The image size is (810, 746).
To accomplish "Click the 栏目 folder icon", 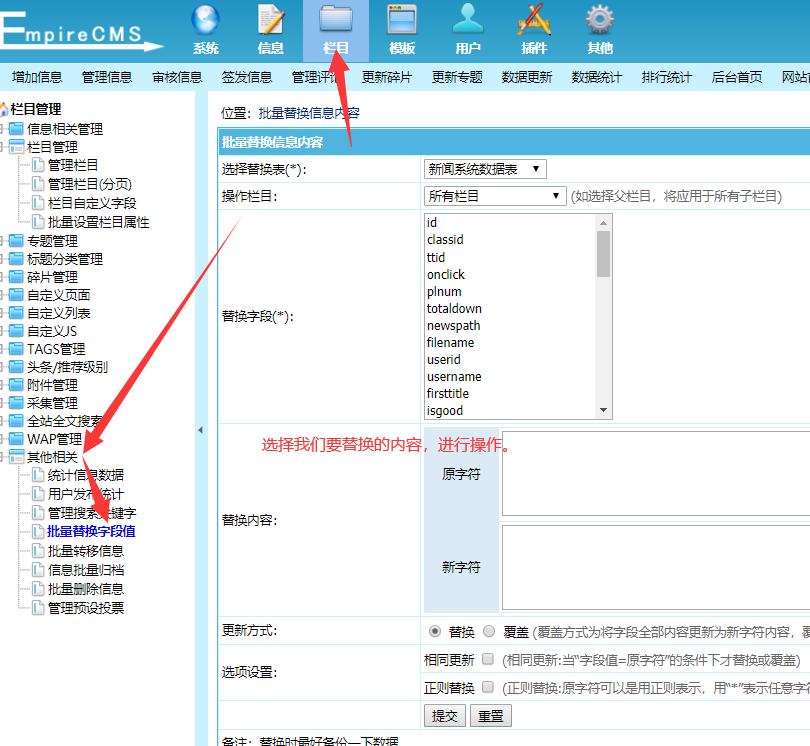I will click(x=336, y=20).
